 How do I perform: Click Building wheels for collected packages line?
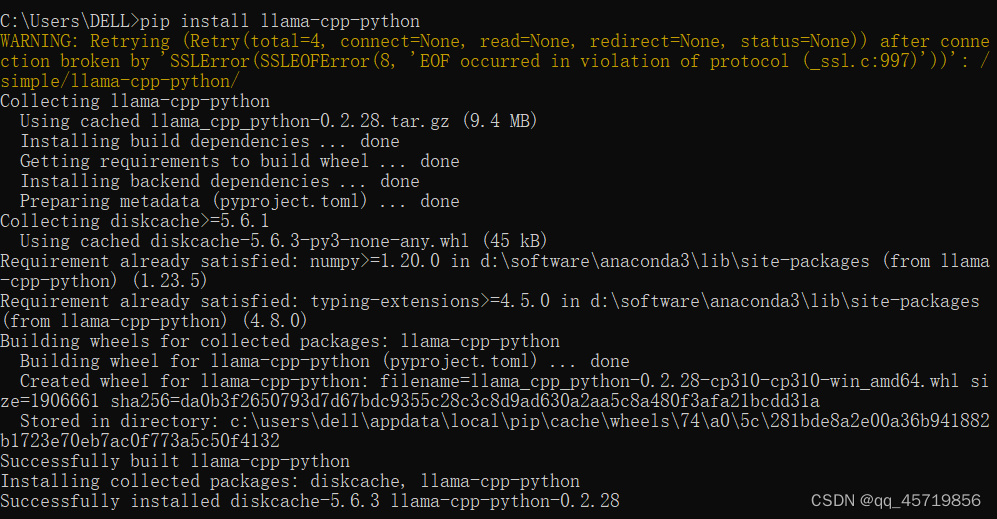(x=280, y=341)
